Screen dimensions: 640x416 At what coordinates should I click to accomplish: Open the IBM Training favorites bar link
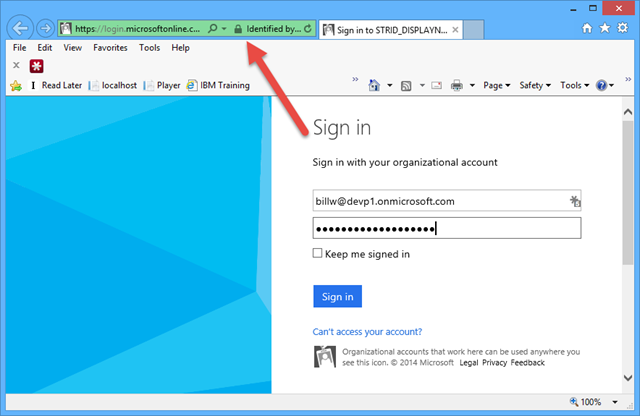224,85
